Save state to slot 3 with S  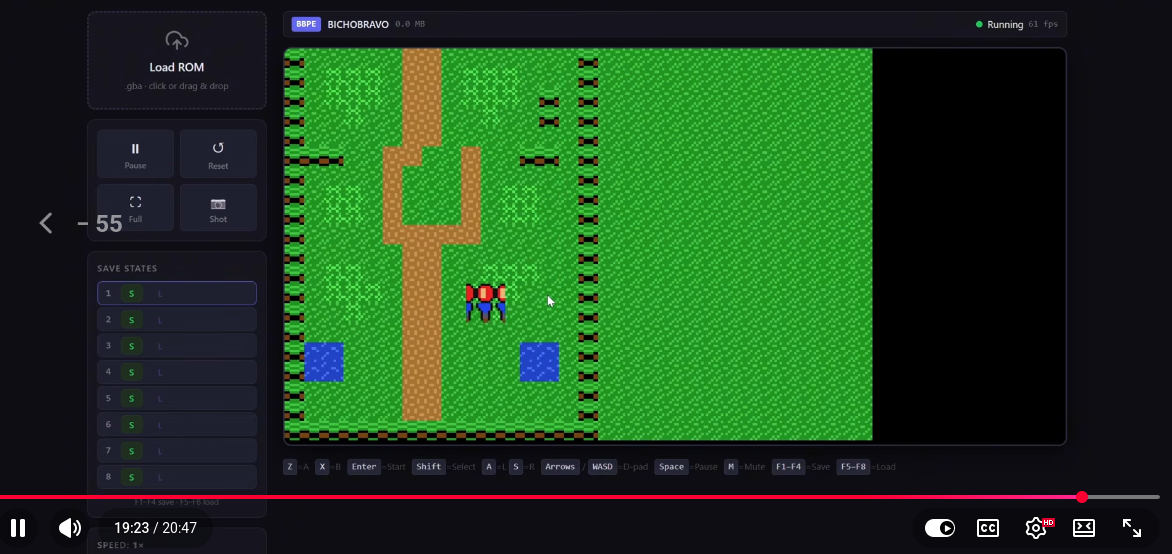132,346
